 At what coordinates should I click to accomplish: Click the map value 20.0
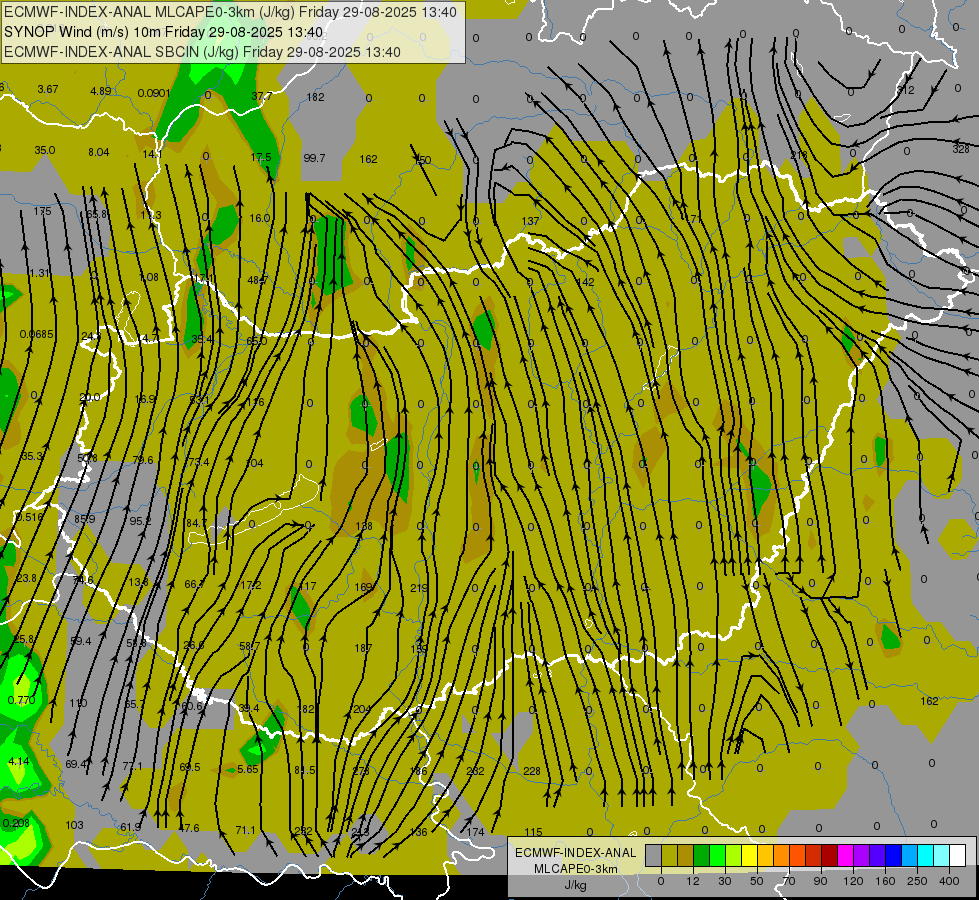click(90, 397)
